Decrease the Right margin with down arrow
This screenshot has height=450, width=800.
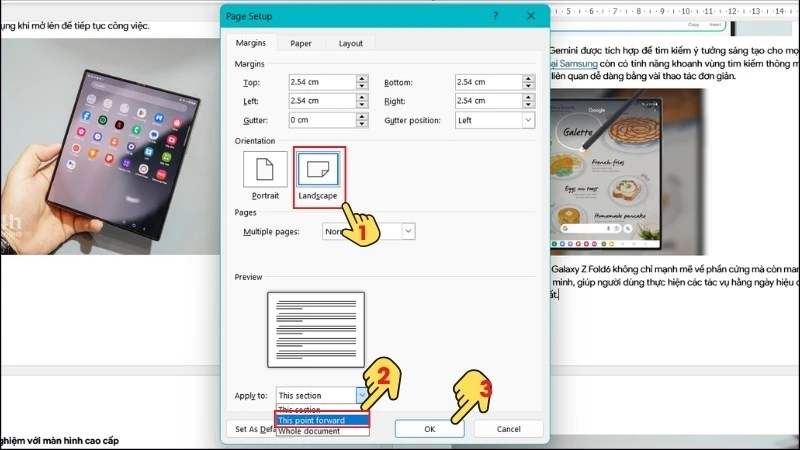pos(529,105)
